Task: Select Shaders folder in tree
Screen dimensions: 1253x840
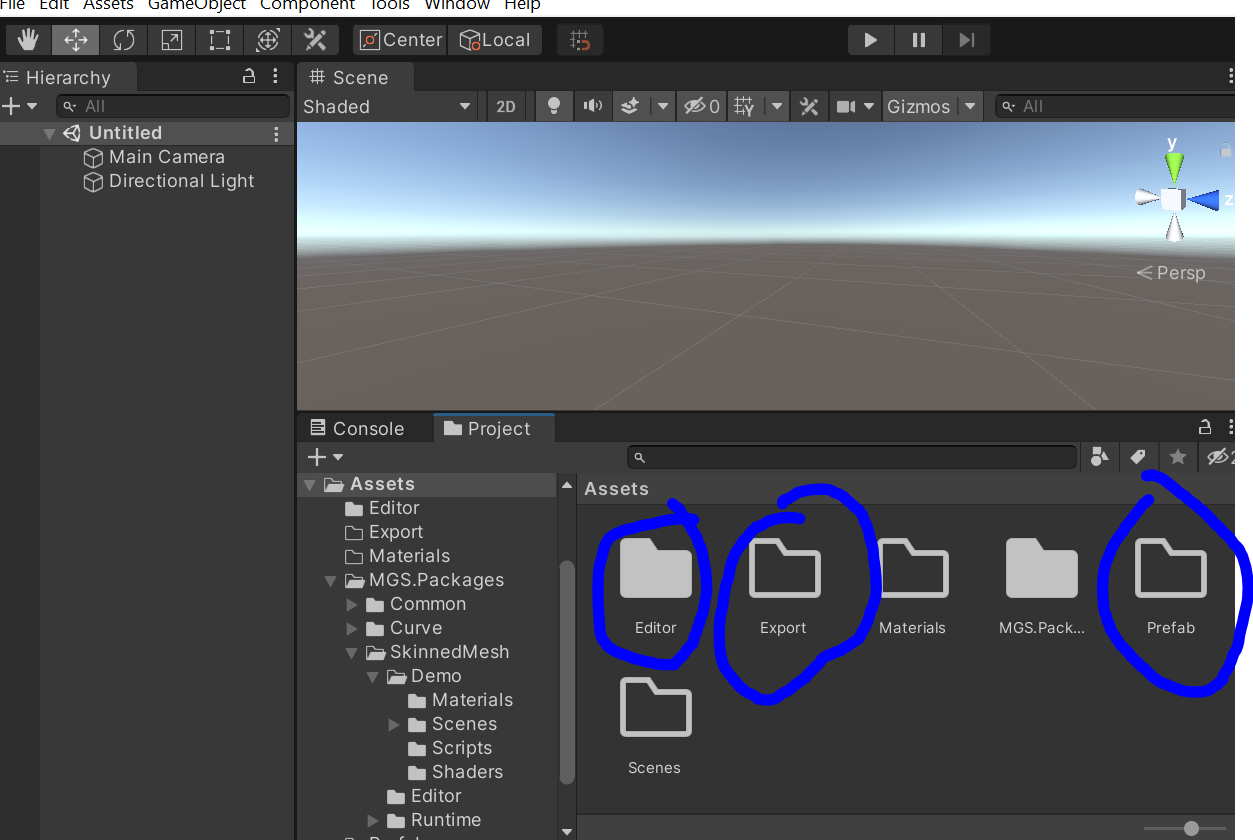Action: coord(455,772)
